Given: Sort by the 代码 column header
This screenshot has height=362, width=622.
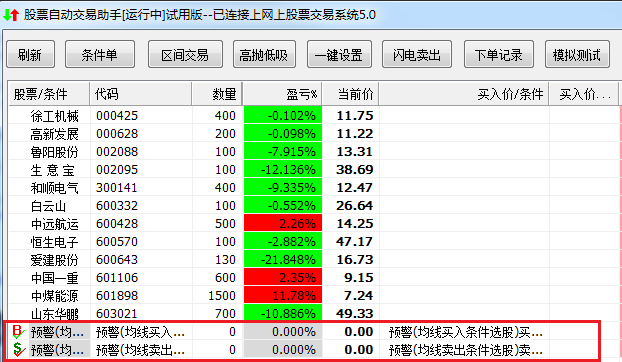Looking at the screenshot, I should tap(141, 94).
